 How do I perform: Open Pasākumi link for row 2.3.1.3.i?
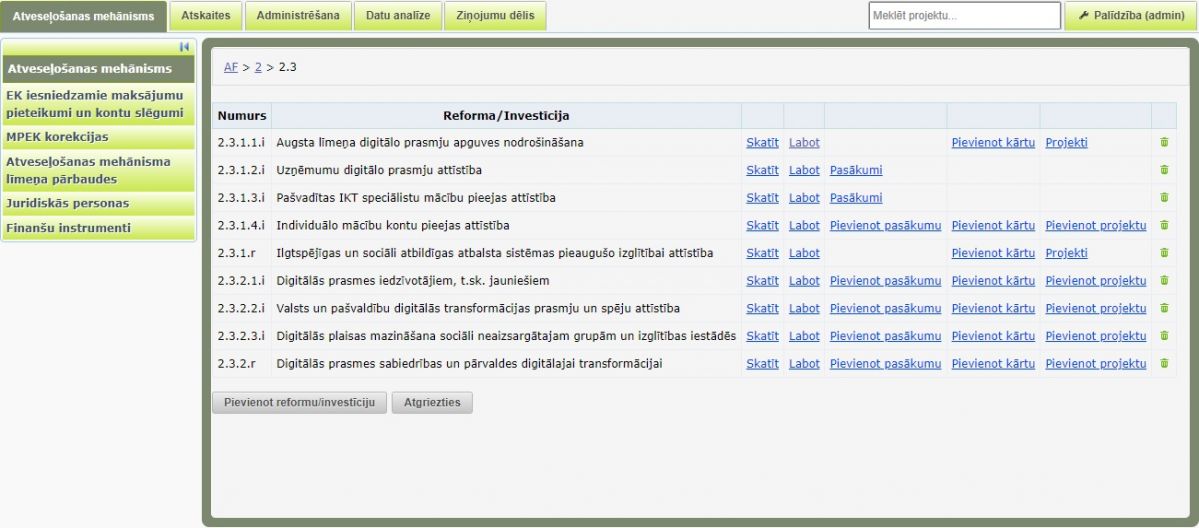[855, 198]
